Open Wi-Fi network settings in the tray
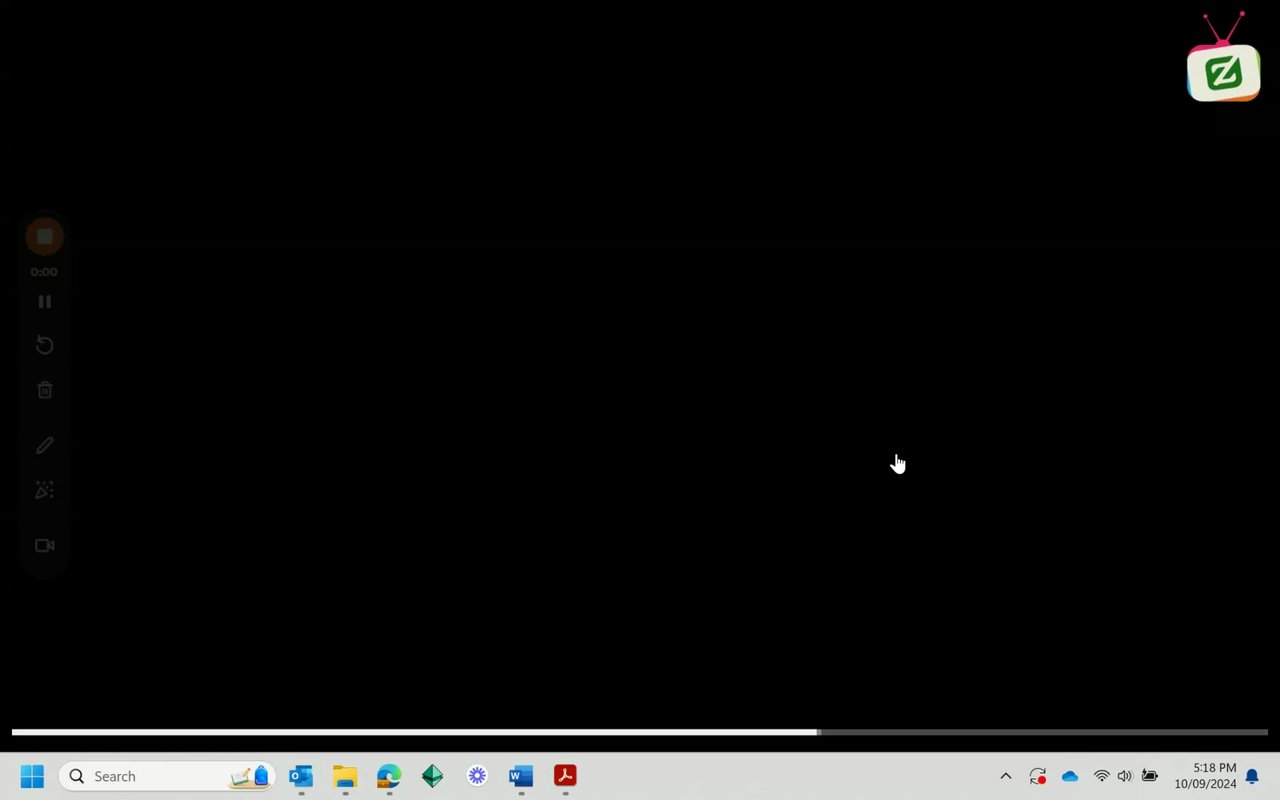The height and width of the screenshot is (800, 1280). tap(1102, 776)
